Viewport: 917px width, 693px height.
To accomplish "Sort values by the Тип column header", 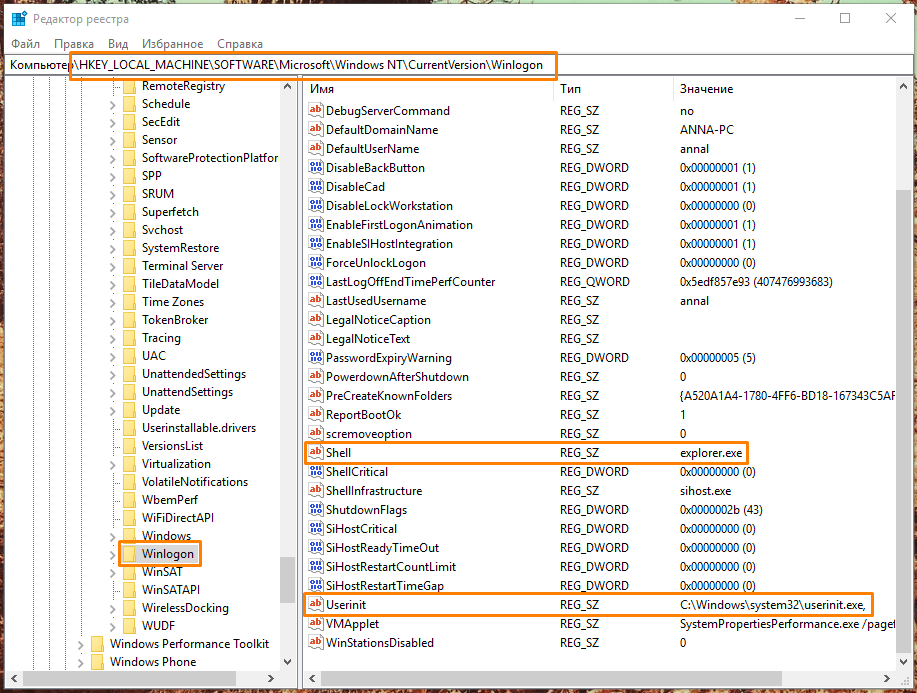I will pyautogui.click(x=613, y=89).
